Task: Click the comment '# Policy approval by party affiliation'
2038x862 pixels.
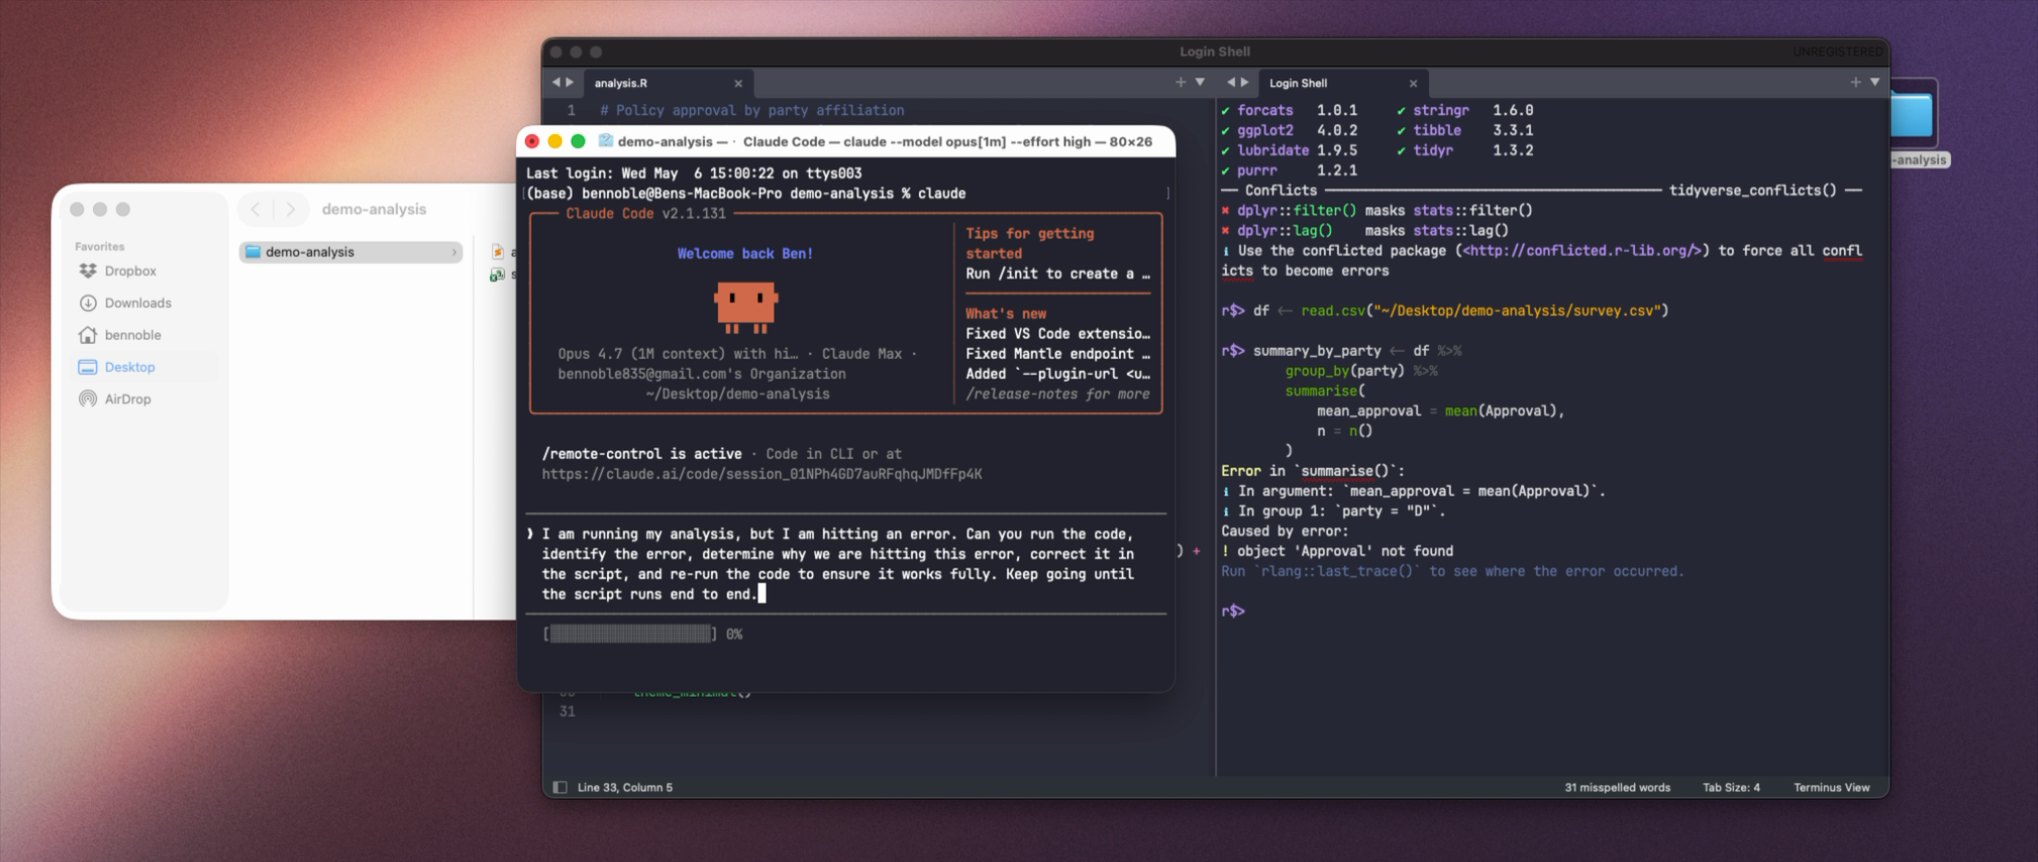Action: coord(752,111)
